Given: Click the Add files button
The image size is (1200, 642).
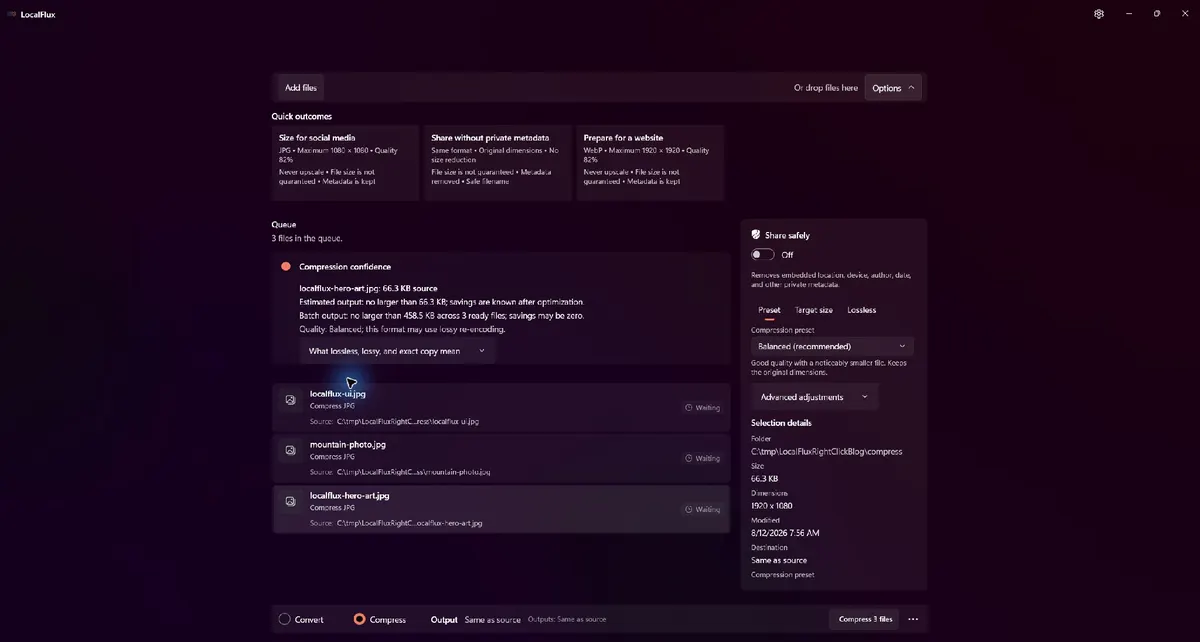Looking at the screenshot, I should (301, 88).
